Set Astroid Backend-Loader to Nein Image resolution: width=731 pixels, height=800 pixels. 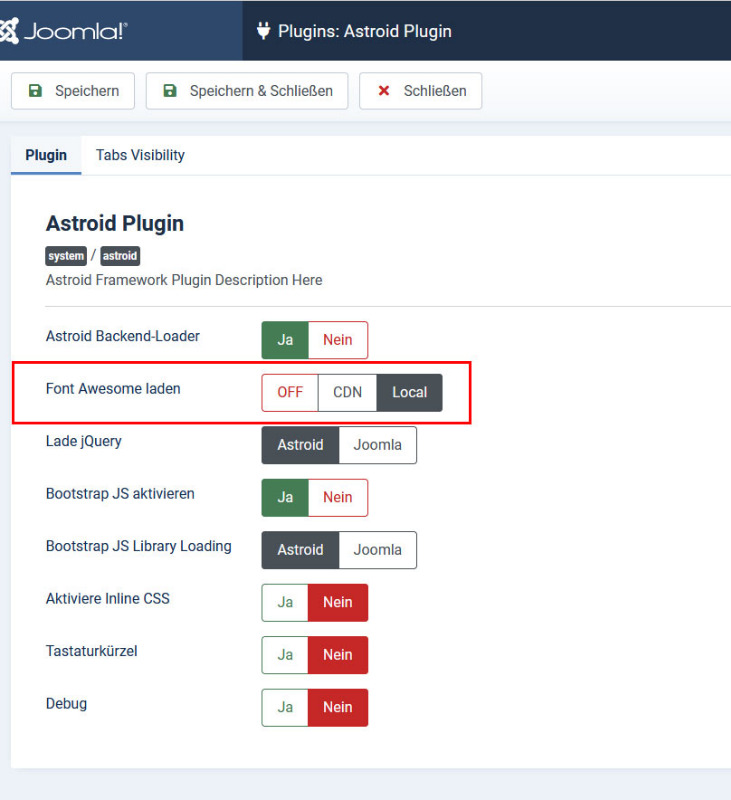click(x=338, y=340)
